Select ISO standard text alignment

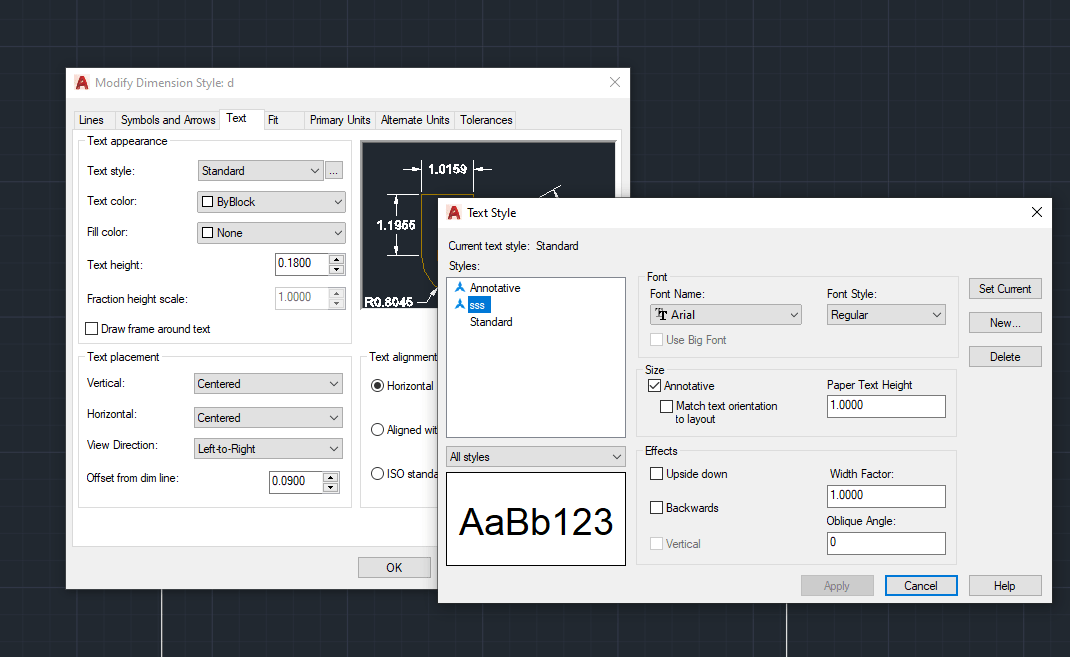(x=377, y=474)
